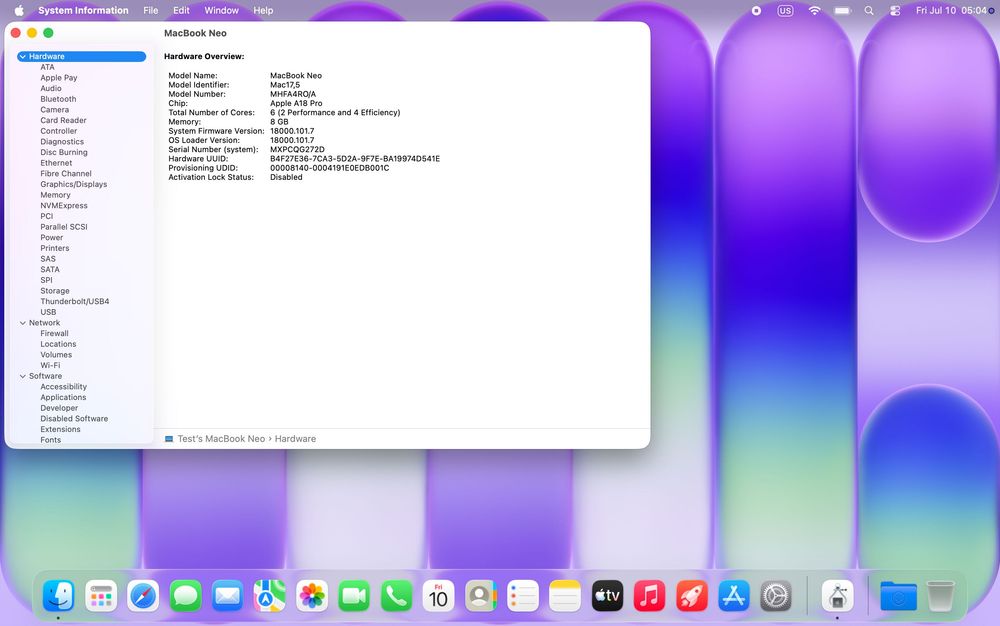Launch Safari from the dock
Image resolution: width=1000 pixels, height=626 pixels.
click(x=143, y=596)
